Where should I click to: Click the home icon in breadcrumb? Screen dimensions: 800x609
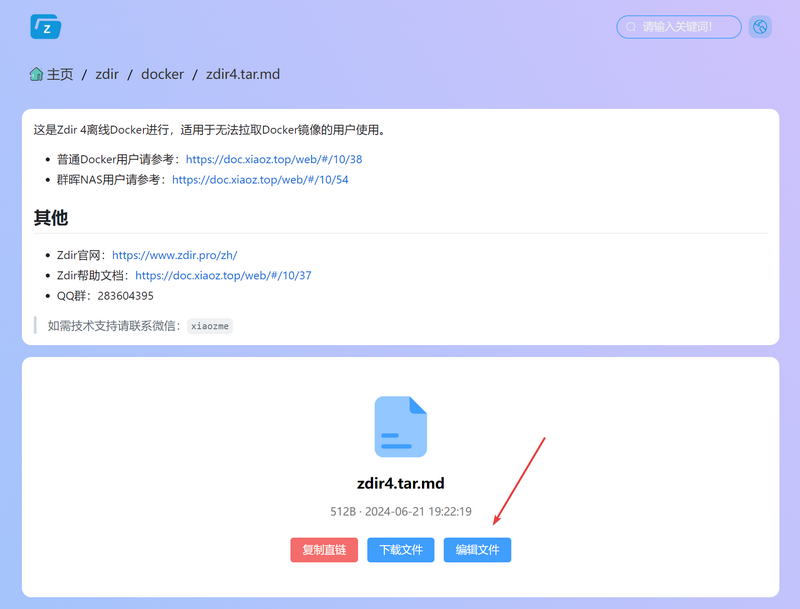[x=36, y=74]
